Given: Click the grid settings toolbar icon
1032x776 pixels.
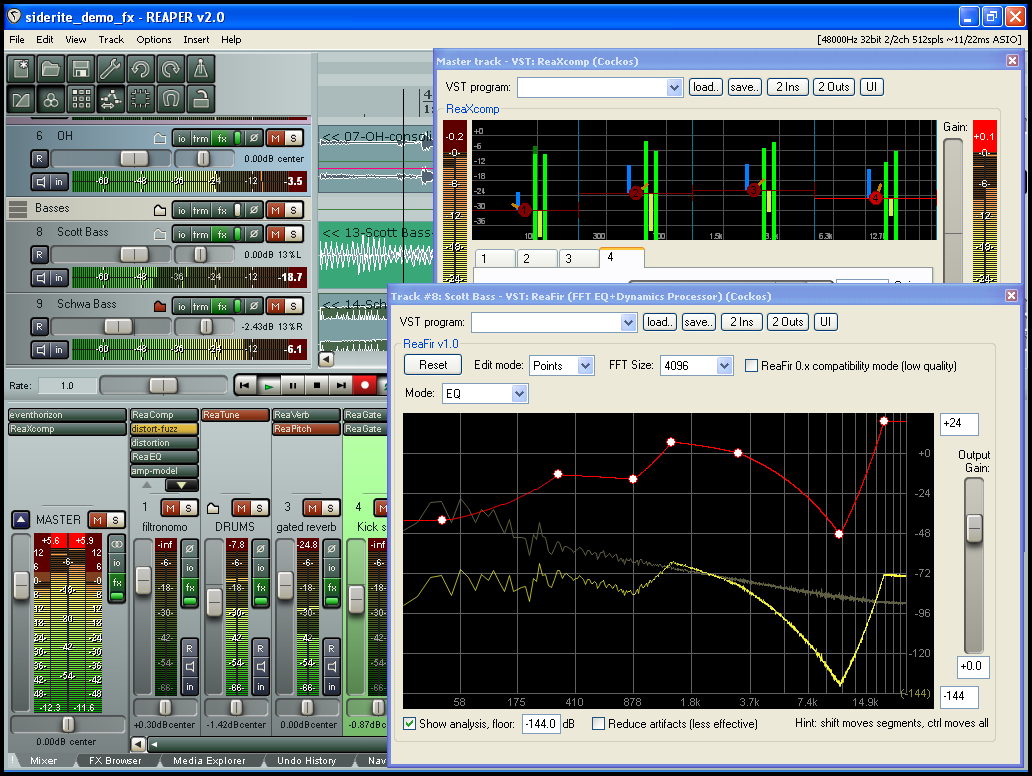Looking at the screenshot, I should pos(81,98).
